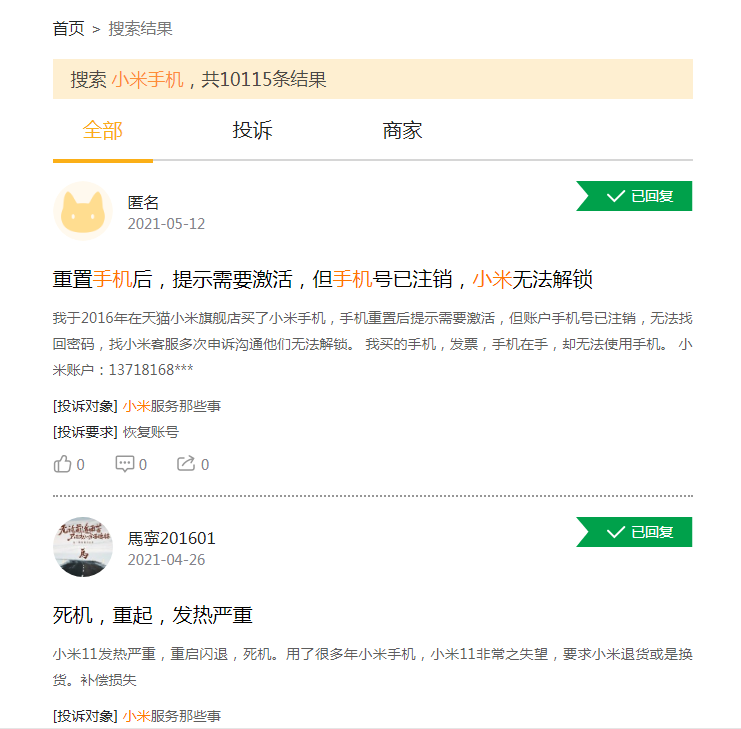
Task: Switch to the 投诉 tab
Action: pos(252,131)
